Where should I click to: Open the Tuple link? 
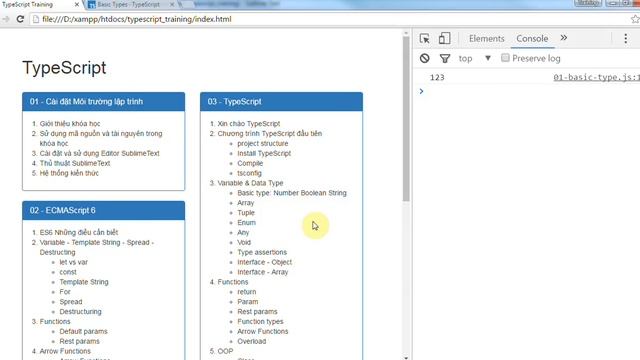point(246,213)
